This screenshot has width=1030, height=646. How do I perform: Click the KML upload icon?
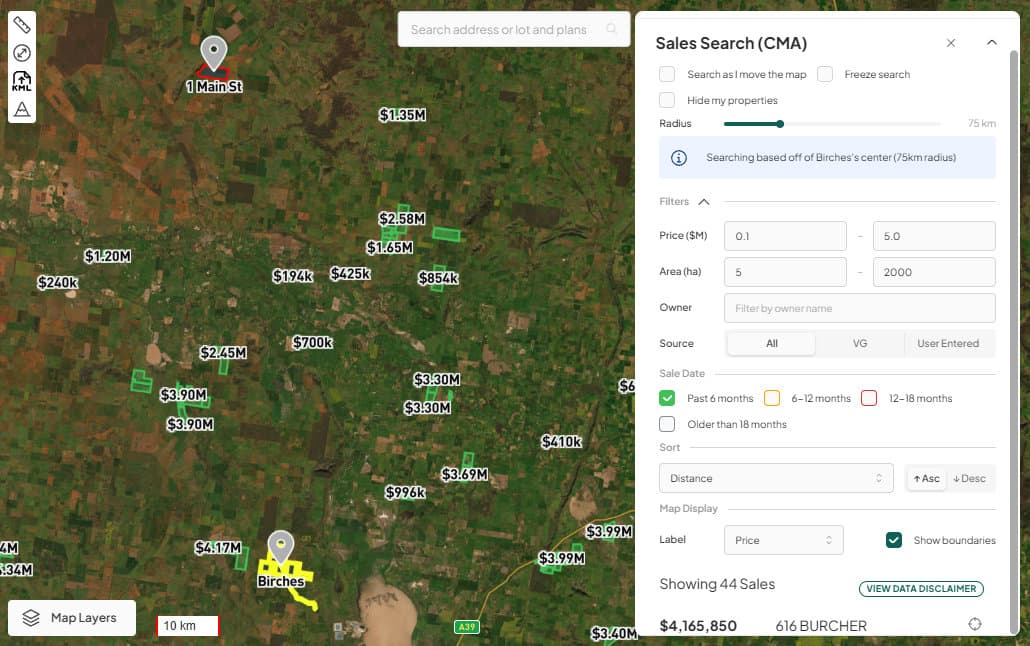click(x=22, y=81)
